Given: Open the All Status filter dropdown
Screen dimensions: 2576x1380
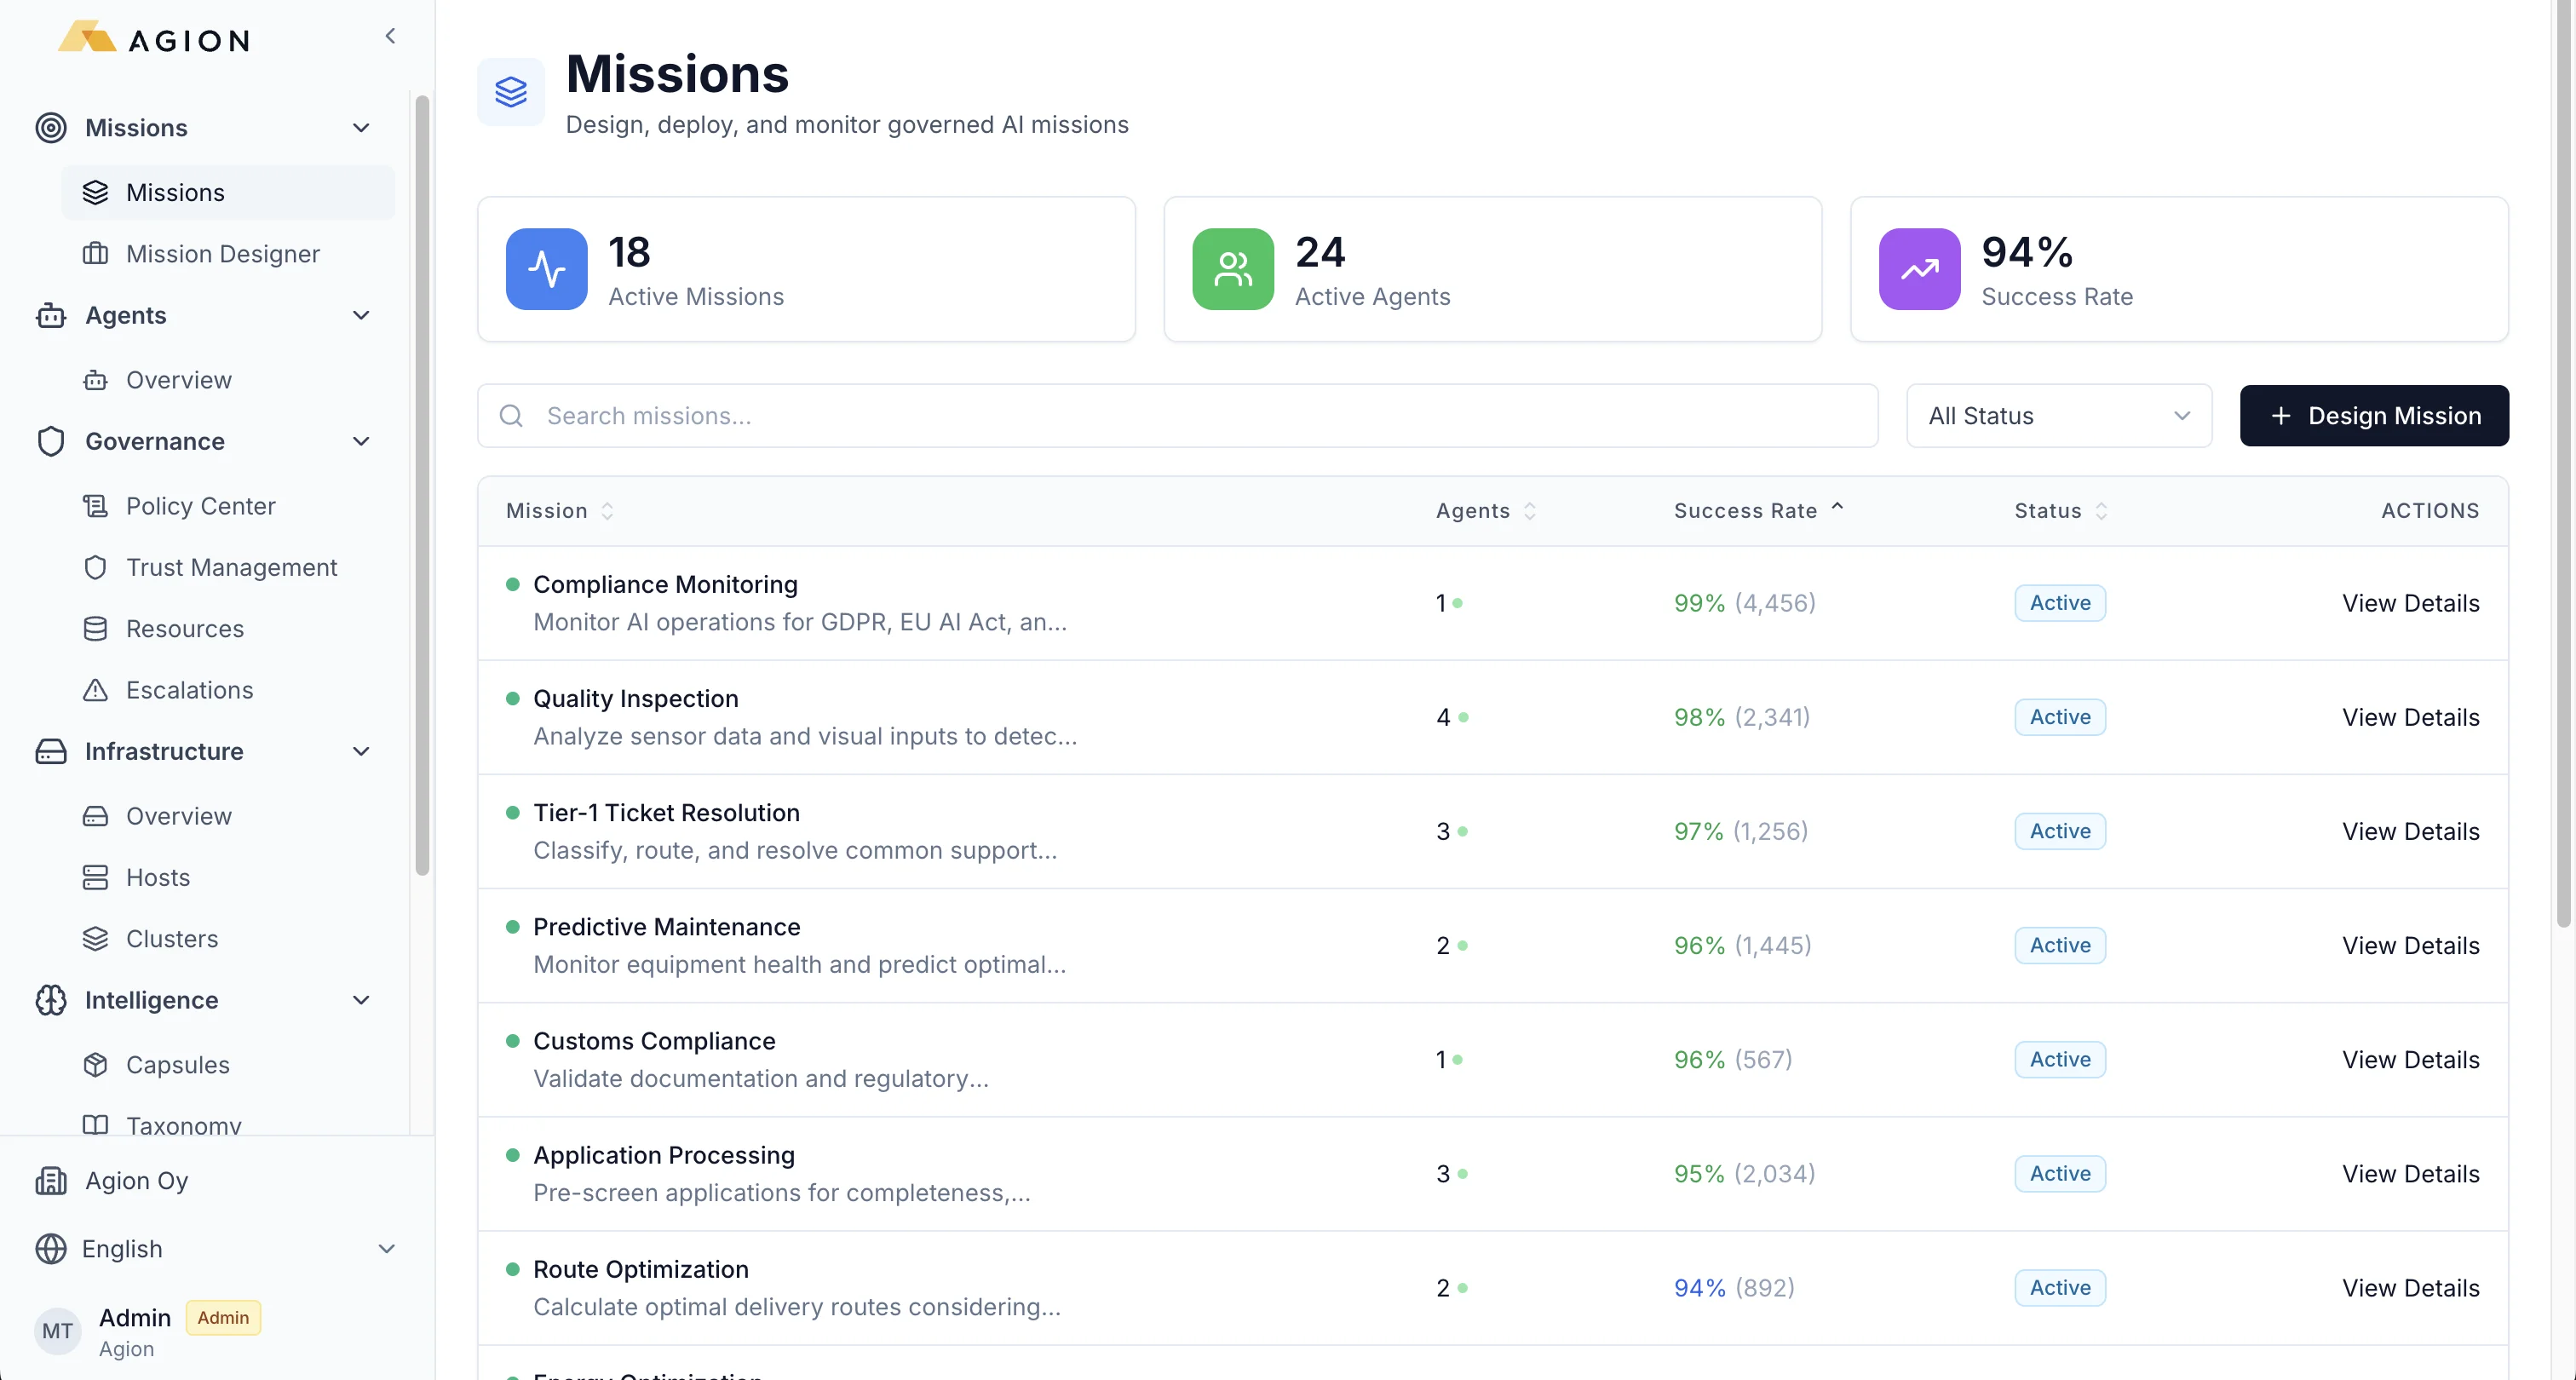Looking at the screenshot, I should pos(2058,415).
